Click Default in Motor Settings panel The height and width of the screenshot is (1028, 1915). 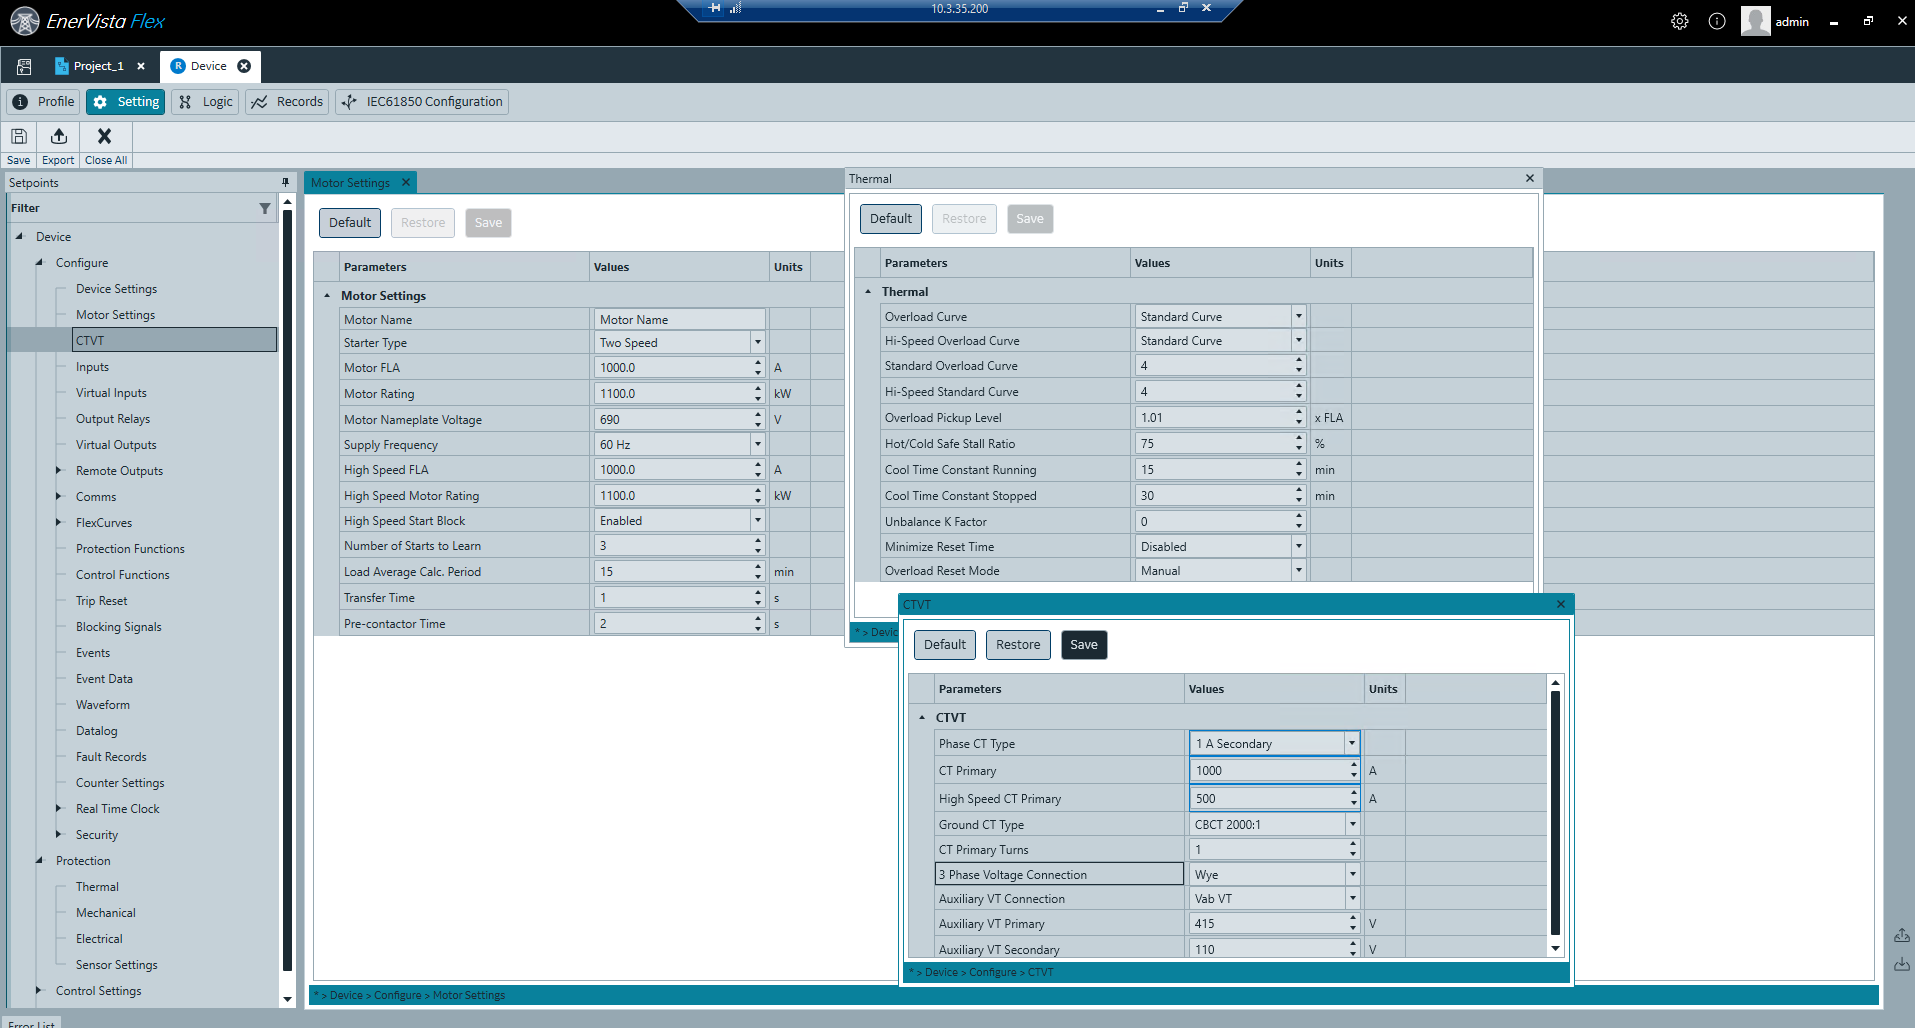350,222
